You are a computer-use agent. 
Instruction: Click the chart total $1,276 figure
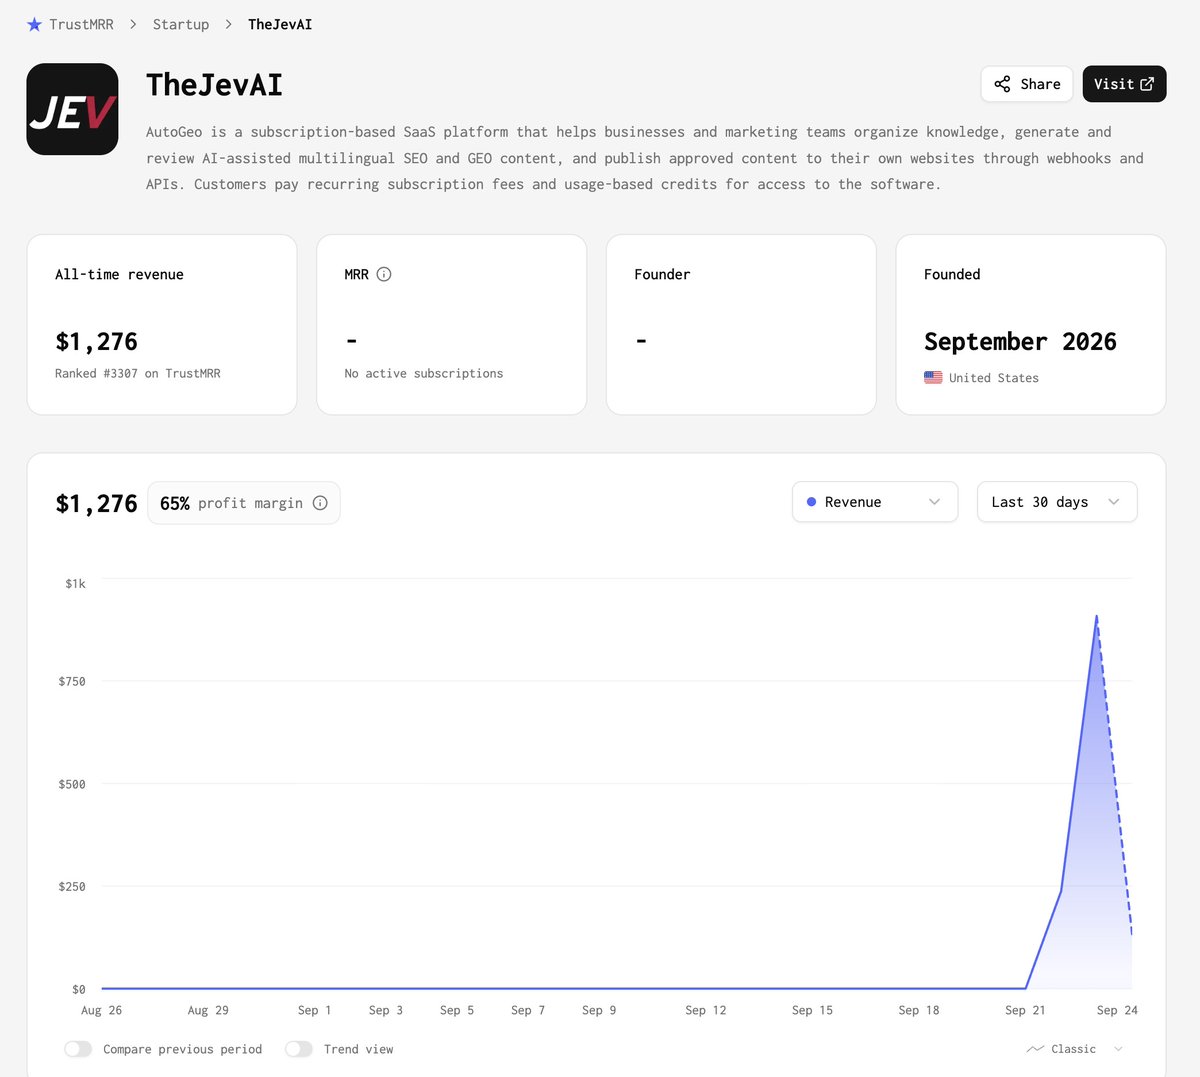96,504
